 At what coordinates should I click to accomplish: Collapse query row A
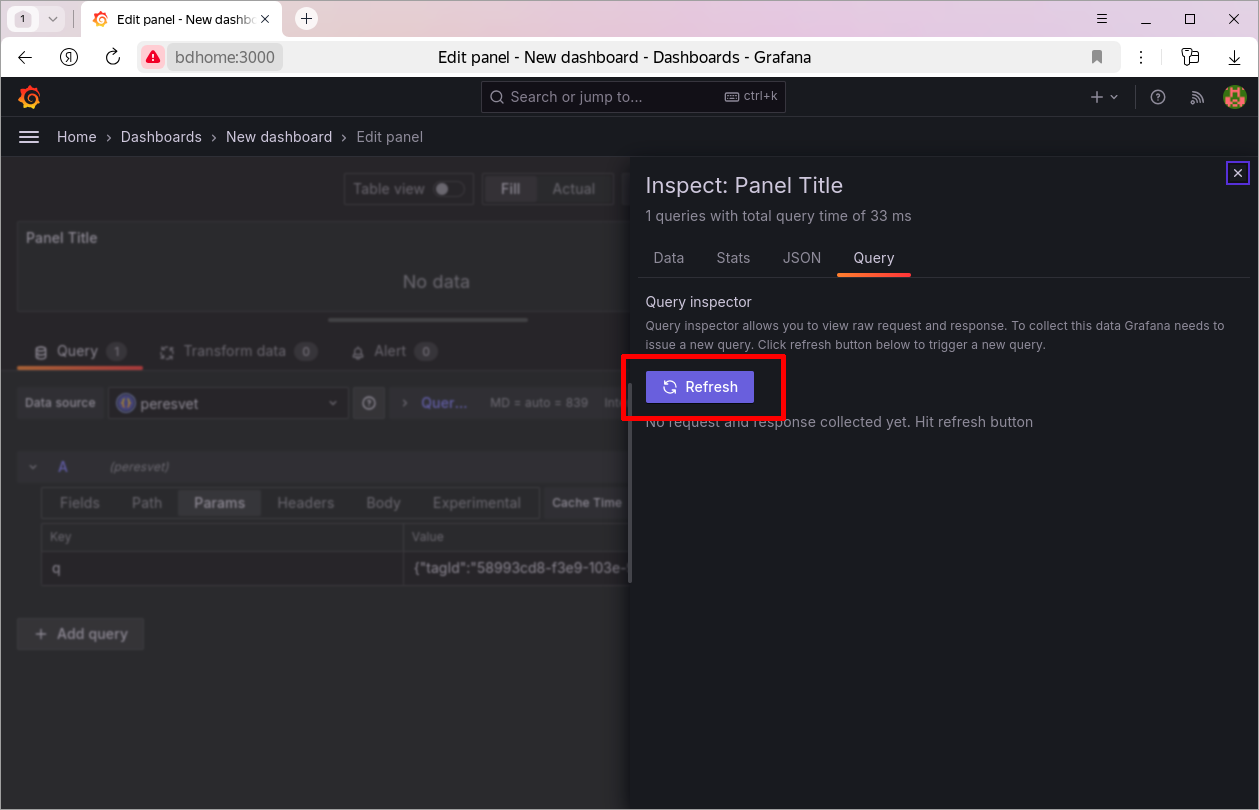(x=33, y=467)
